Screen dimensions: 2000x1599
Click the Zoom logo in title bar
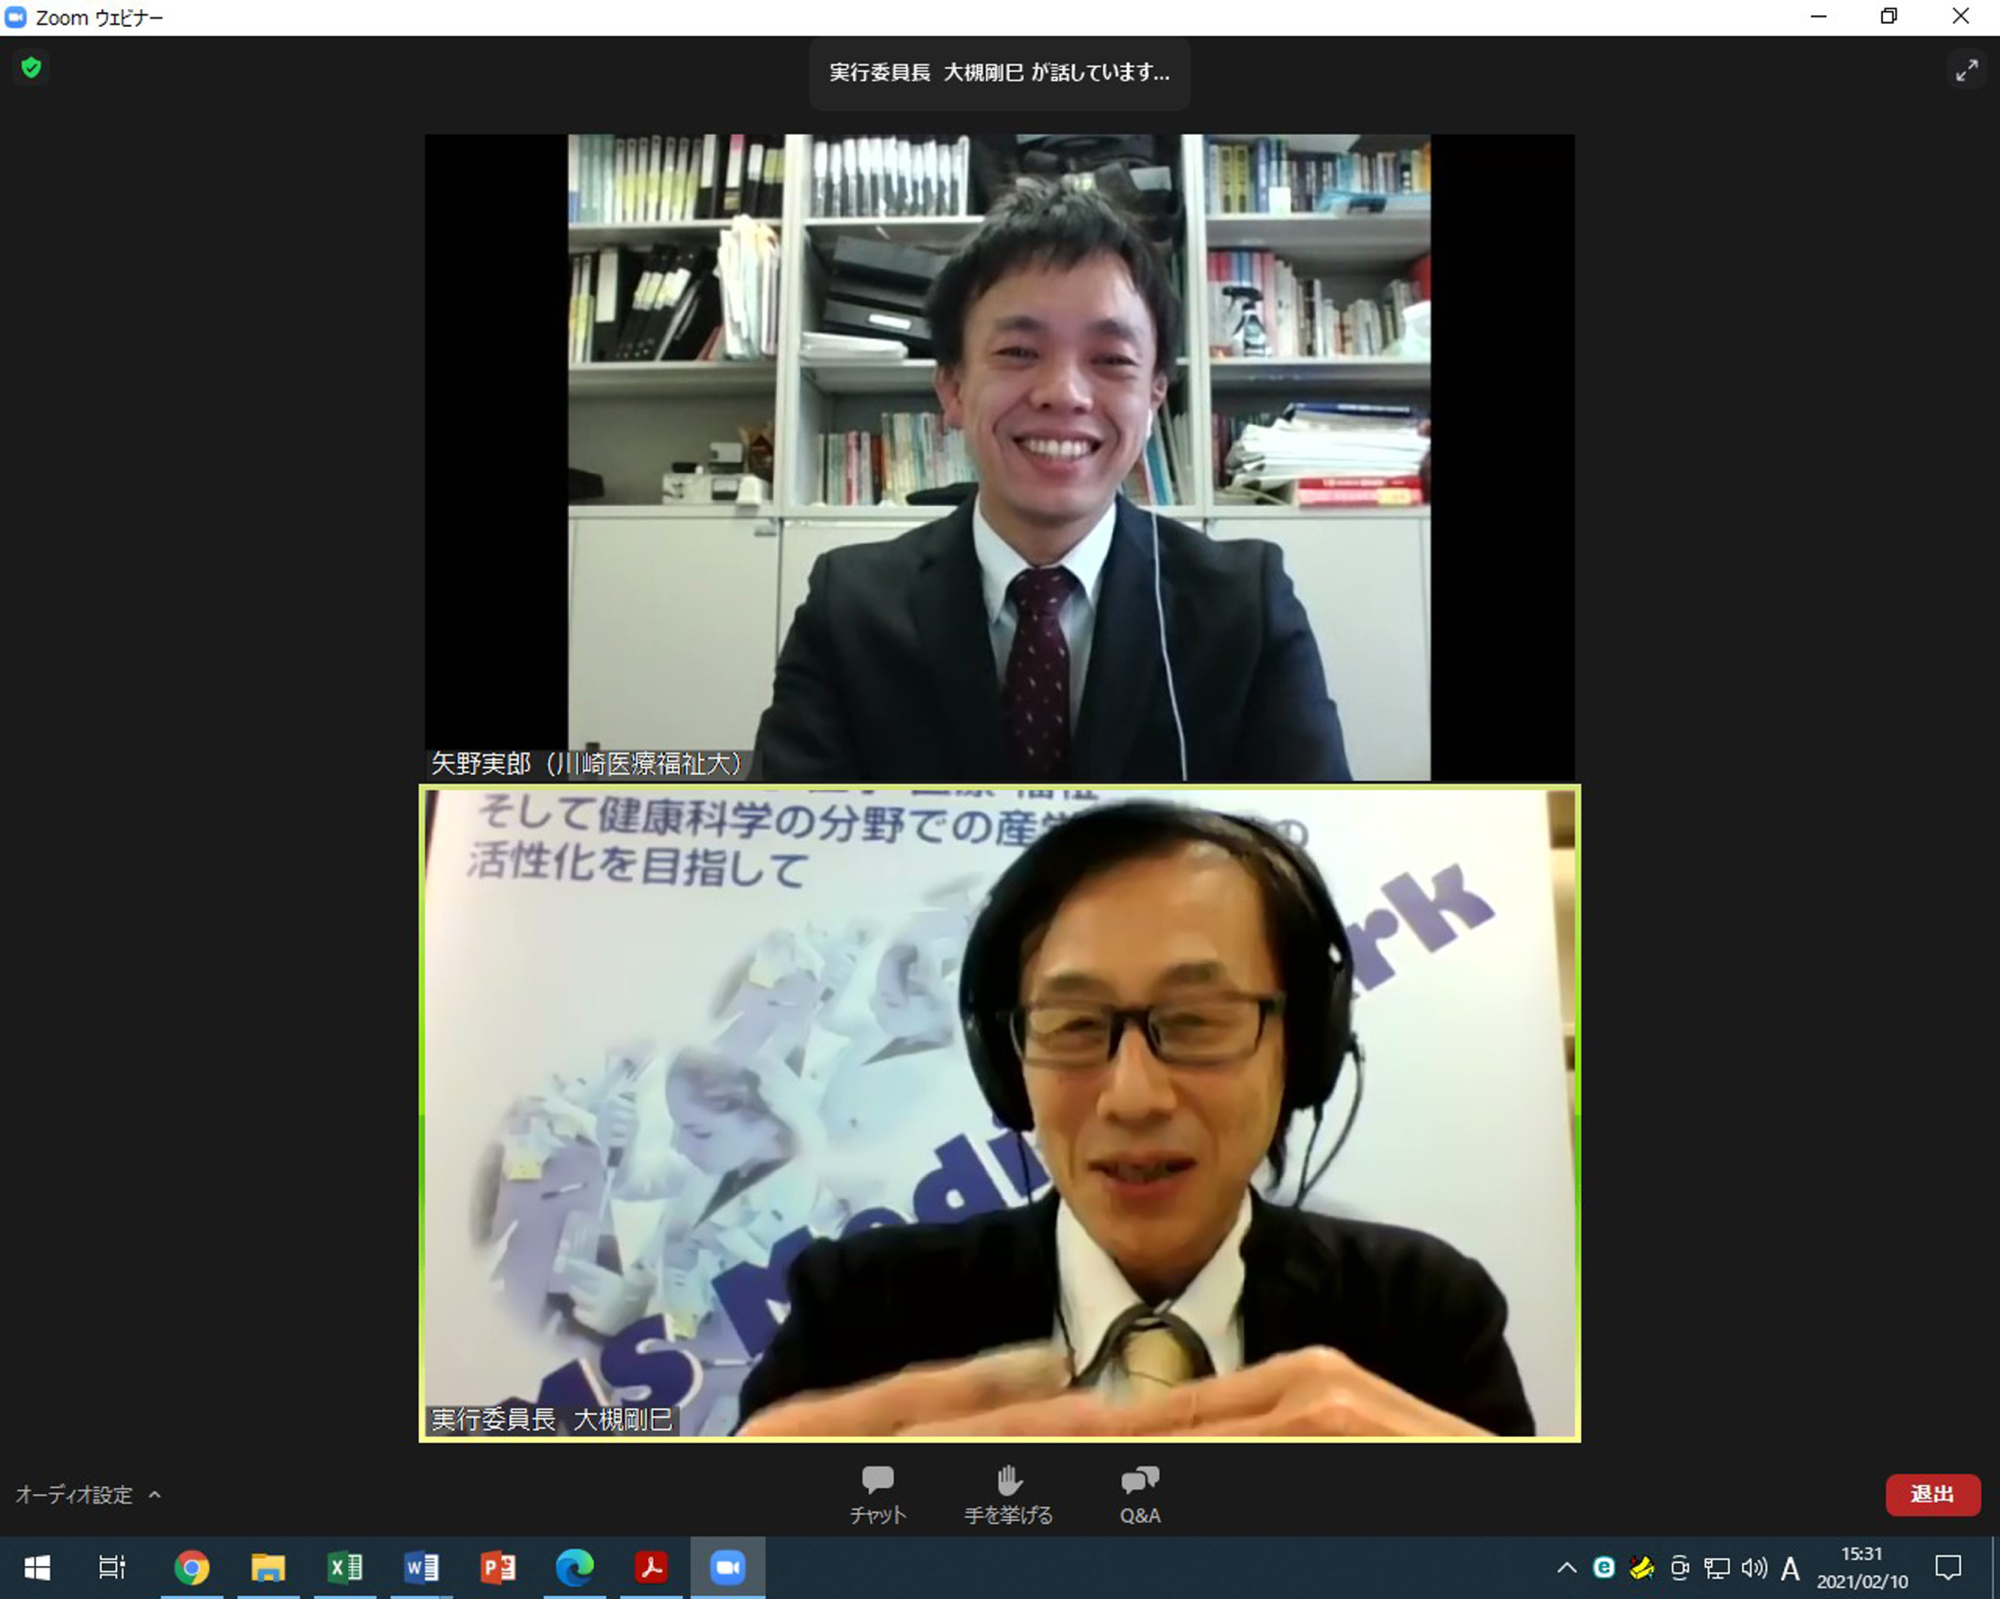point(16,17)
